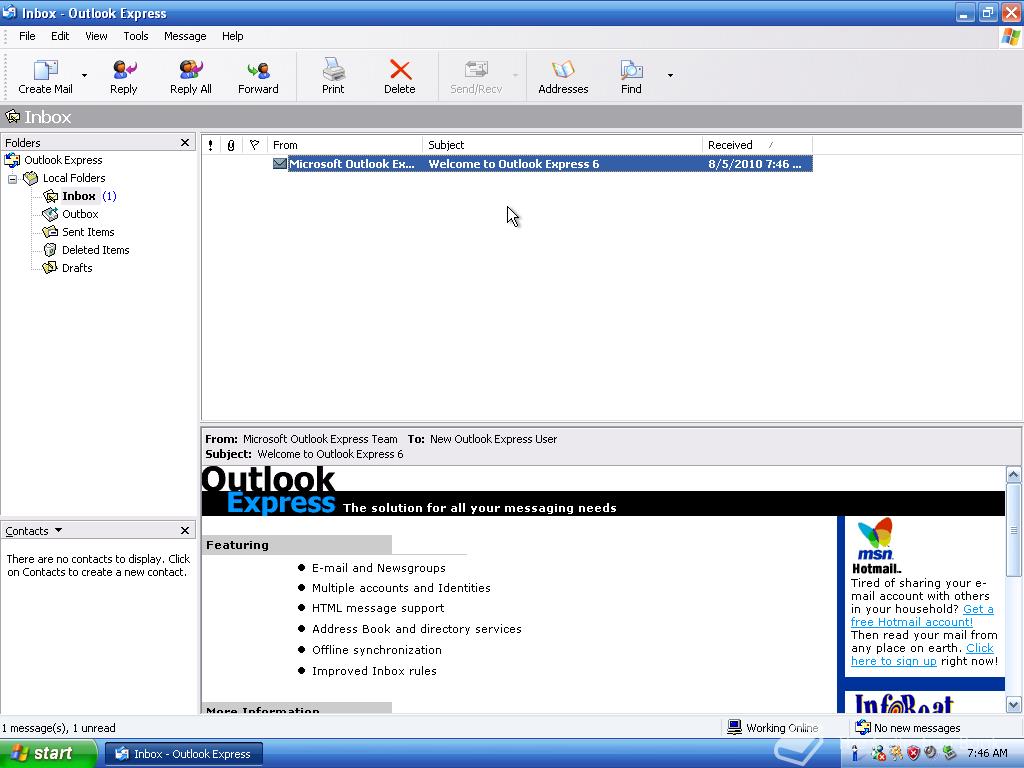Image resolution: width=1024 pixels, height=768 pixels.
Task: Collapse the Local Folders tree node
Action: point(12,178)
